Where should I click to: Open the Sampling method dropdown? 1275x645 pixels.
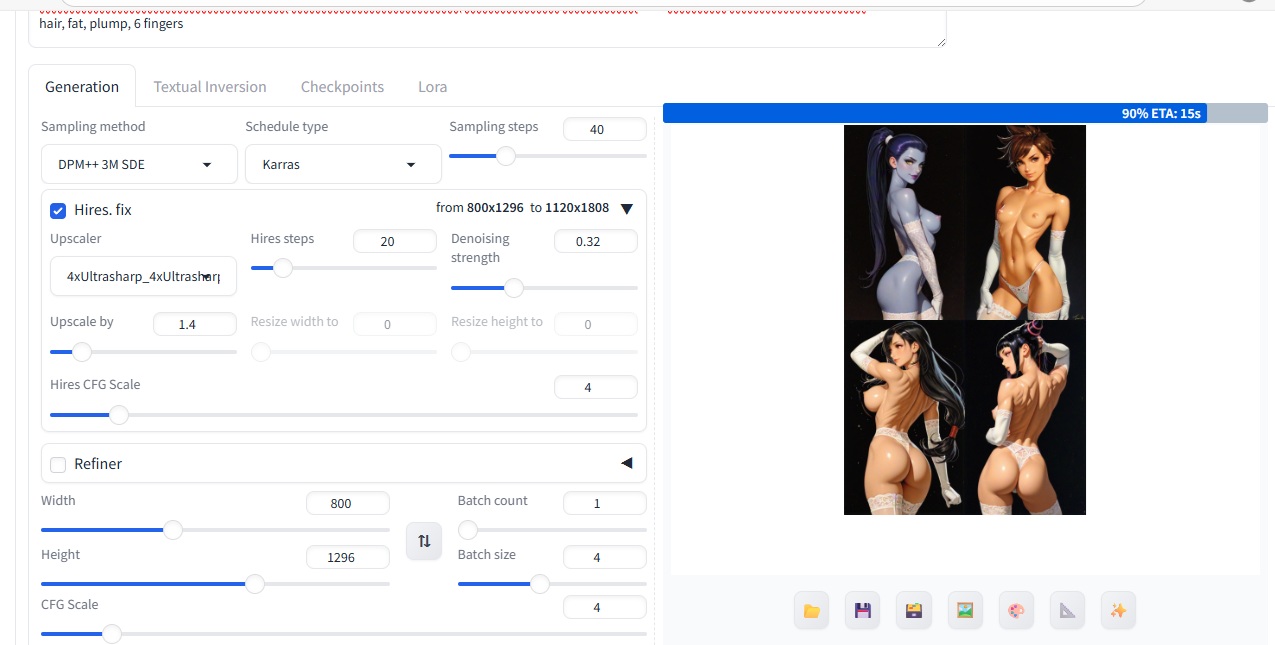(139, 164)
